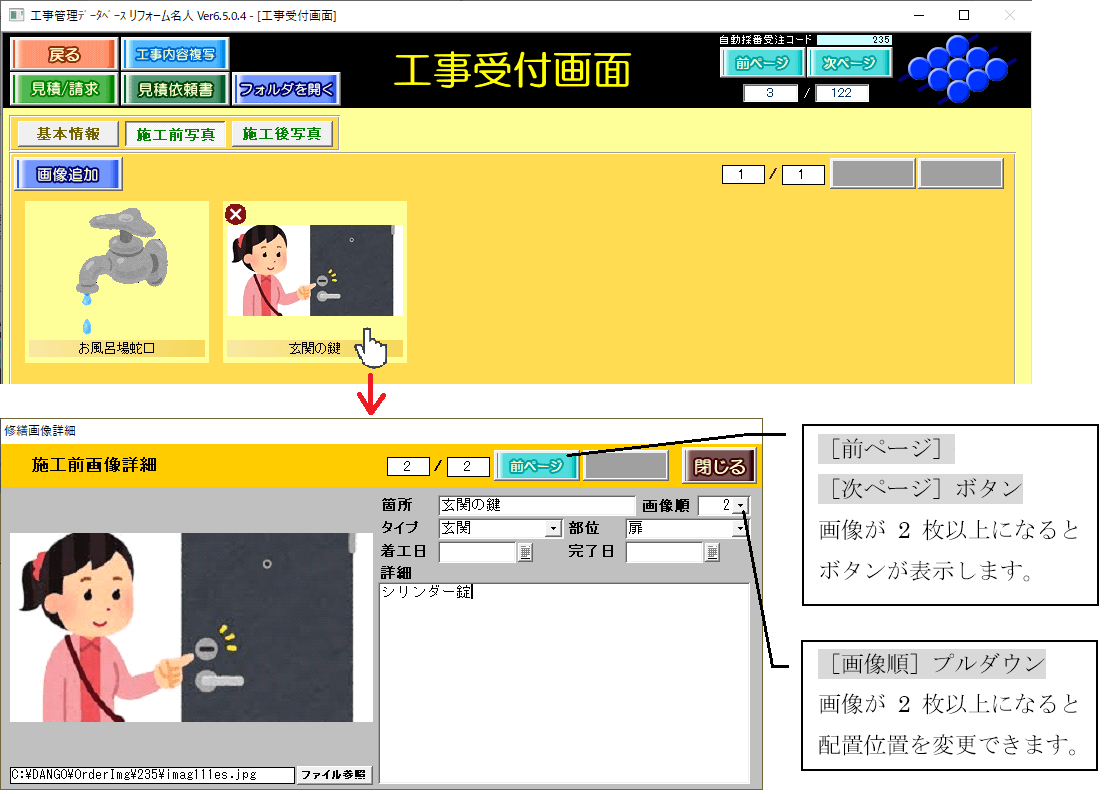Screen dimensions: 1104x794
Task: Click the フォルダを開く button
Action: (287, 89)
